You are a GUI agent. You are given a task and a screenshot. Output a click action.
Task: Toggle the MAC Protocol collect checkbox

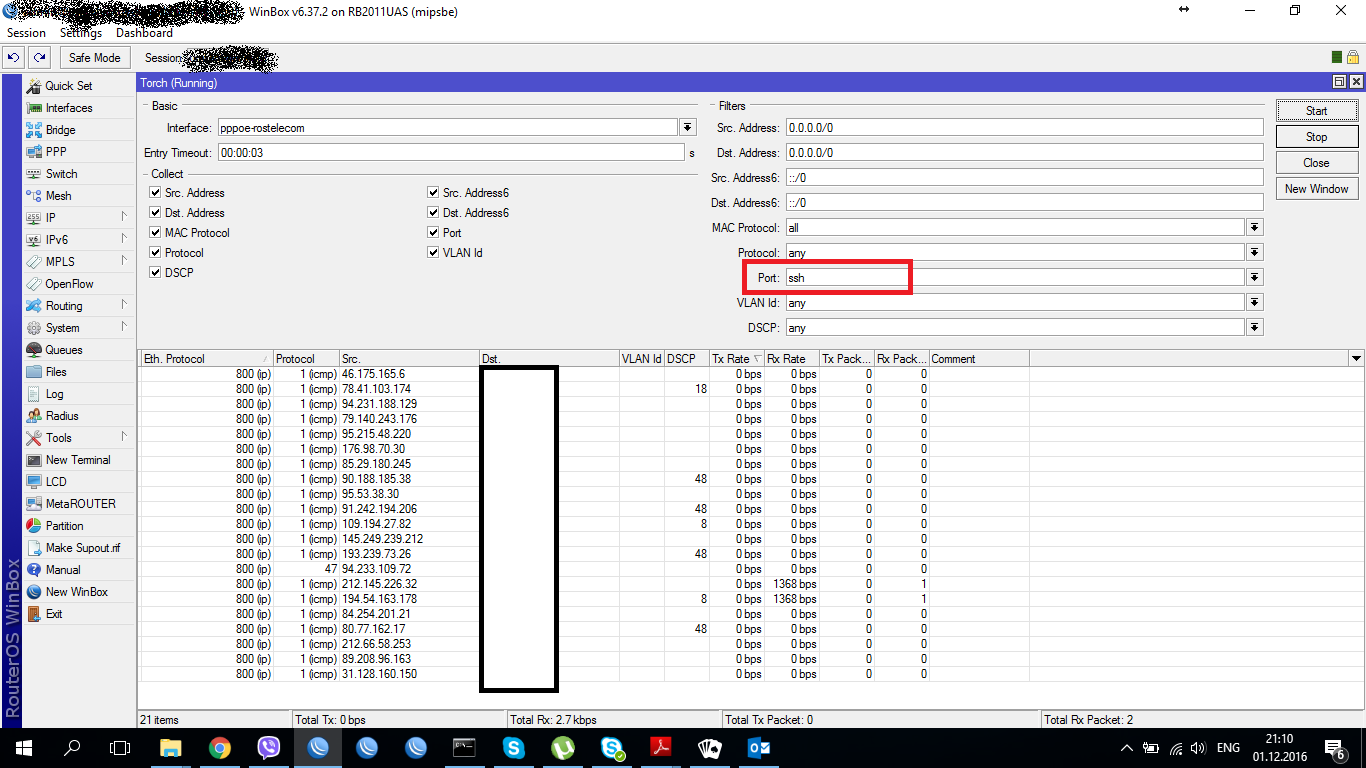155,233
